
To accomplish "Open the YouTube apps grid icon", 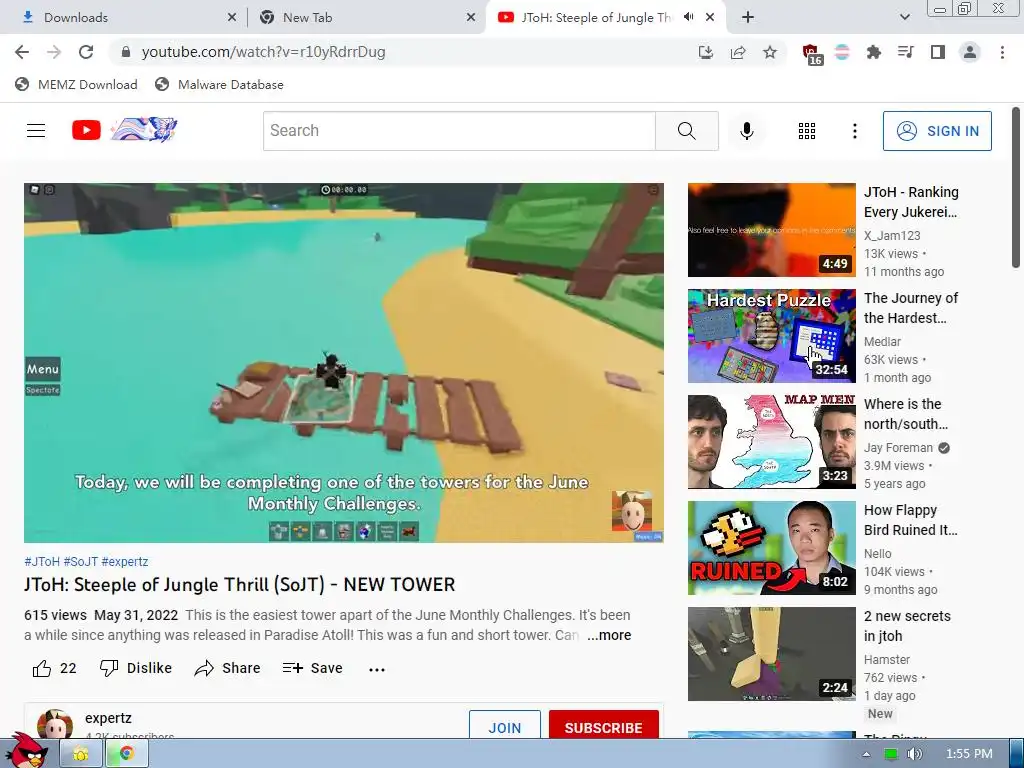I will (807, 131).
